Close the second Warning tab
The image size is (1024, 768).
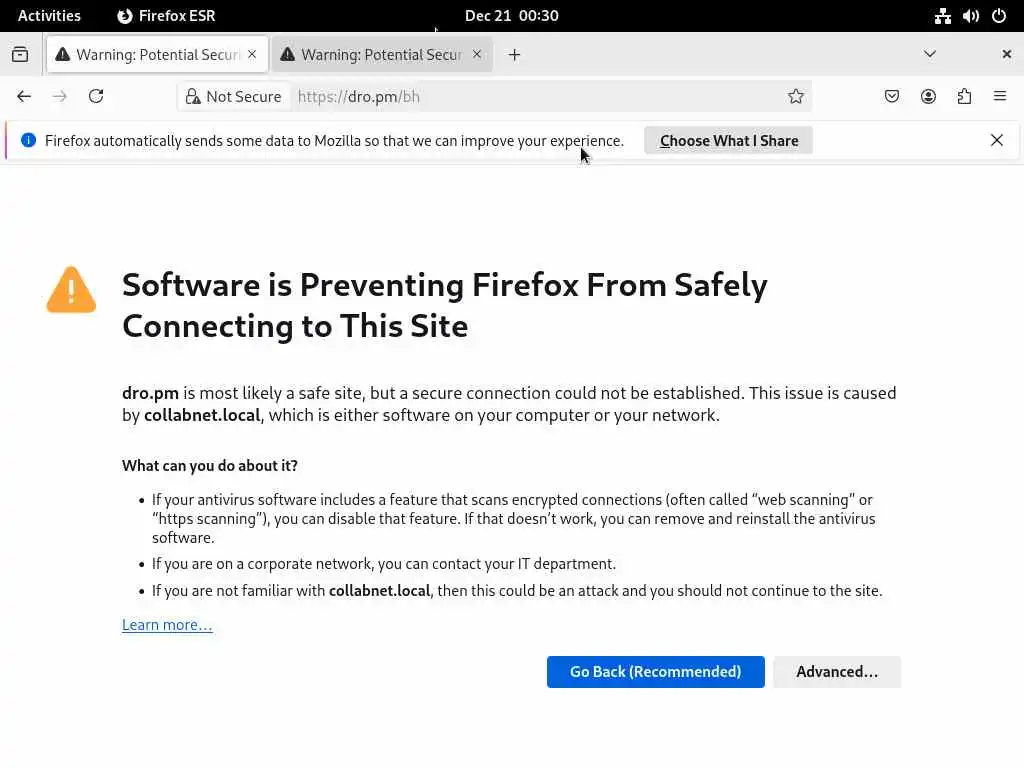pyautogui.click(x=477, y=54)
